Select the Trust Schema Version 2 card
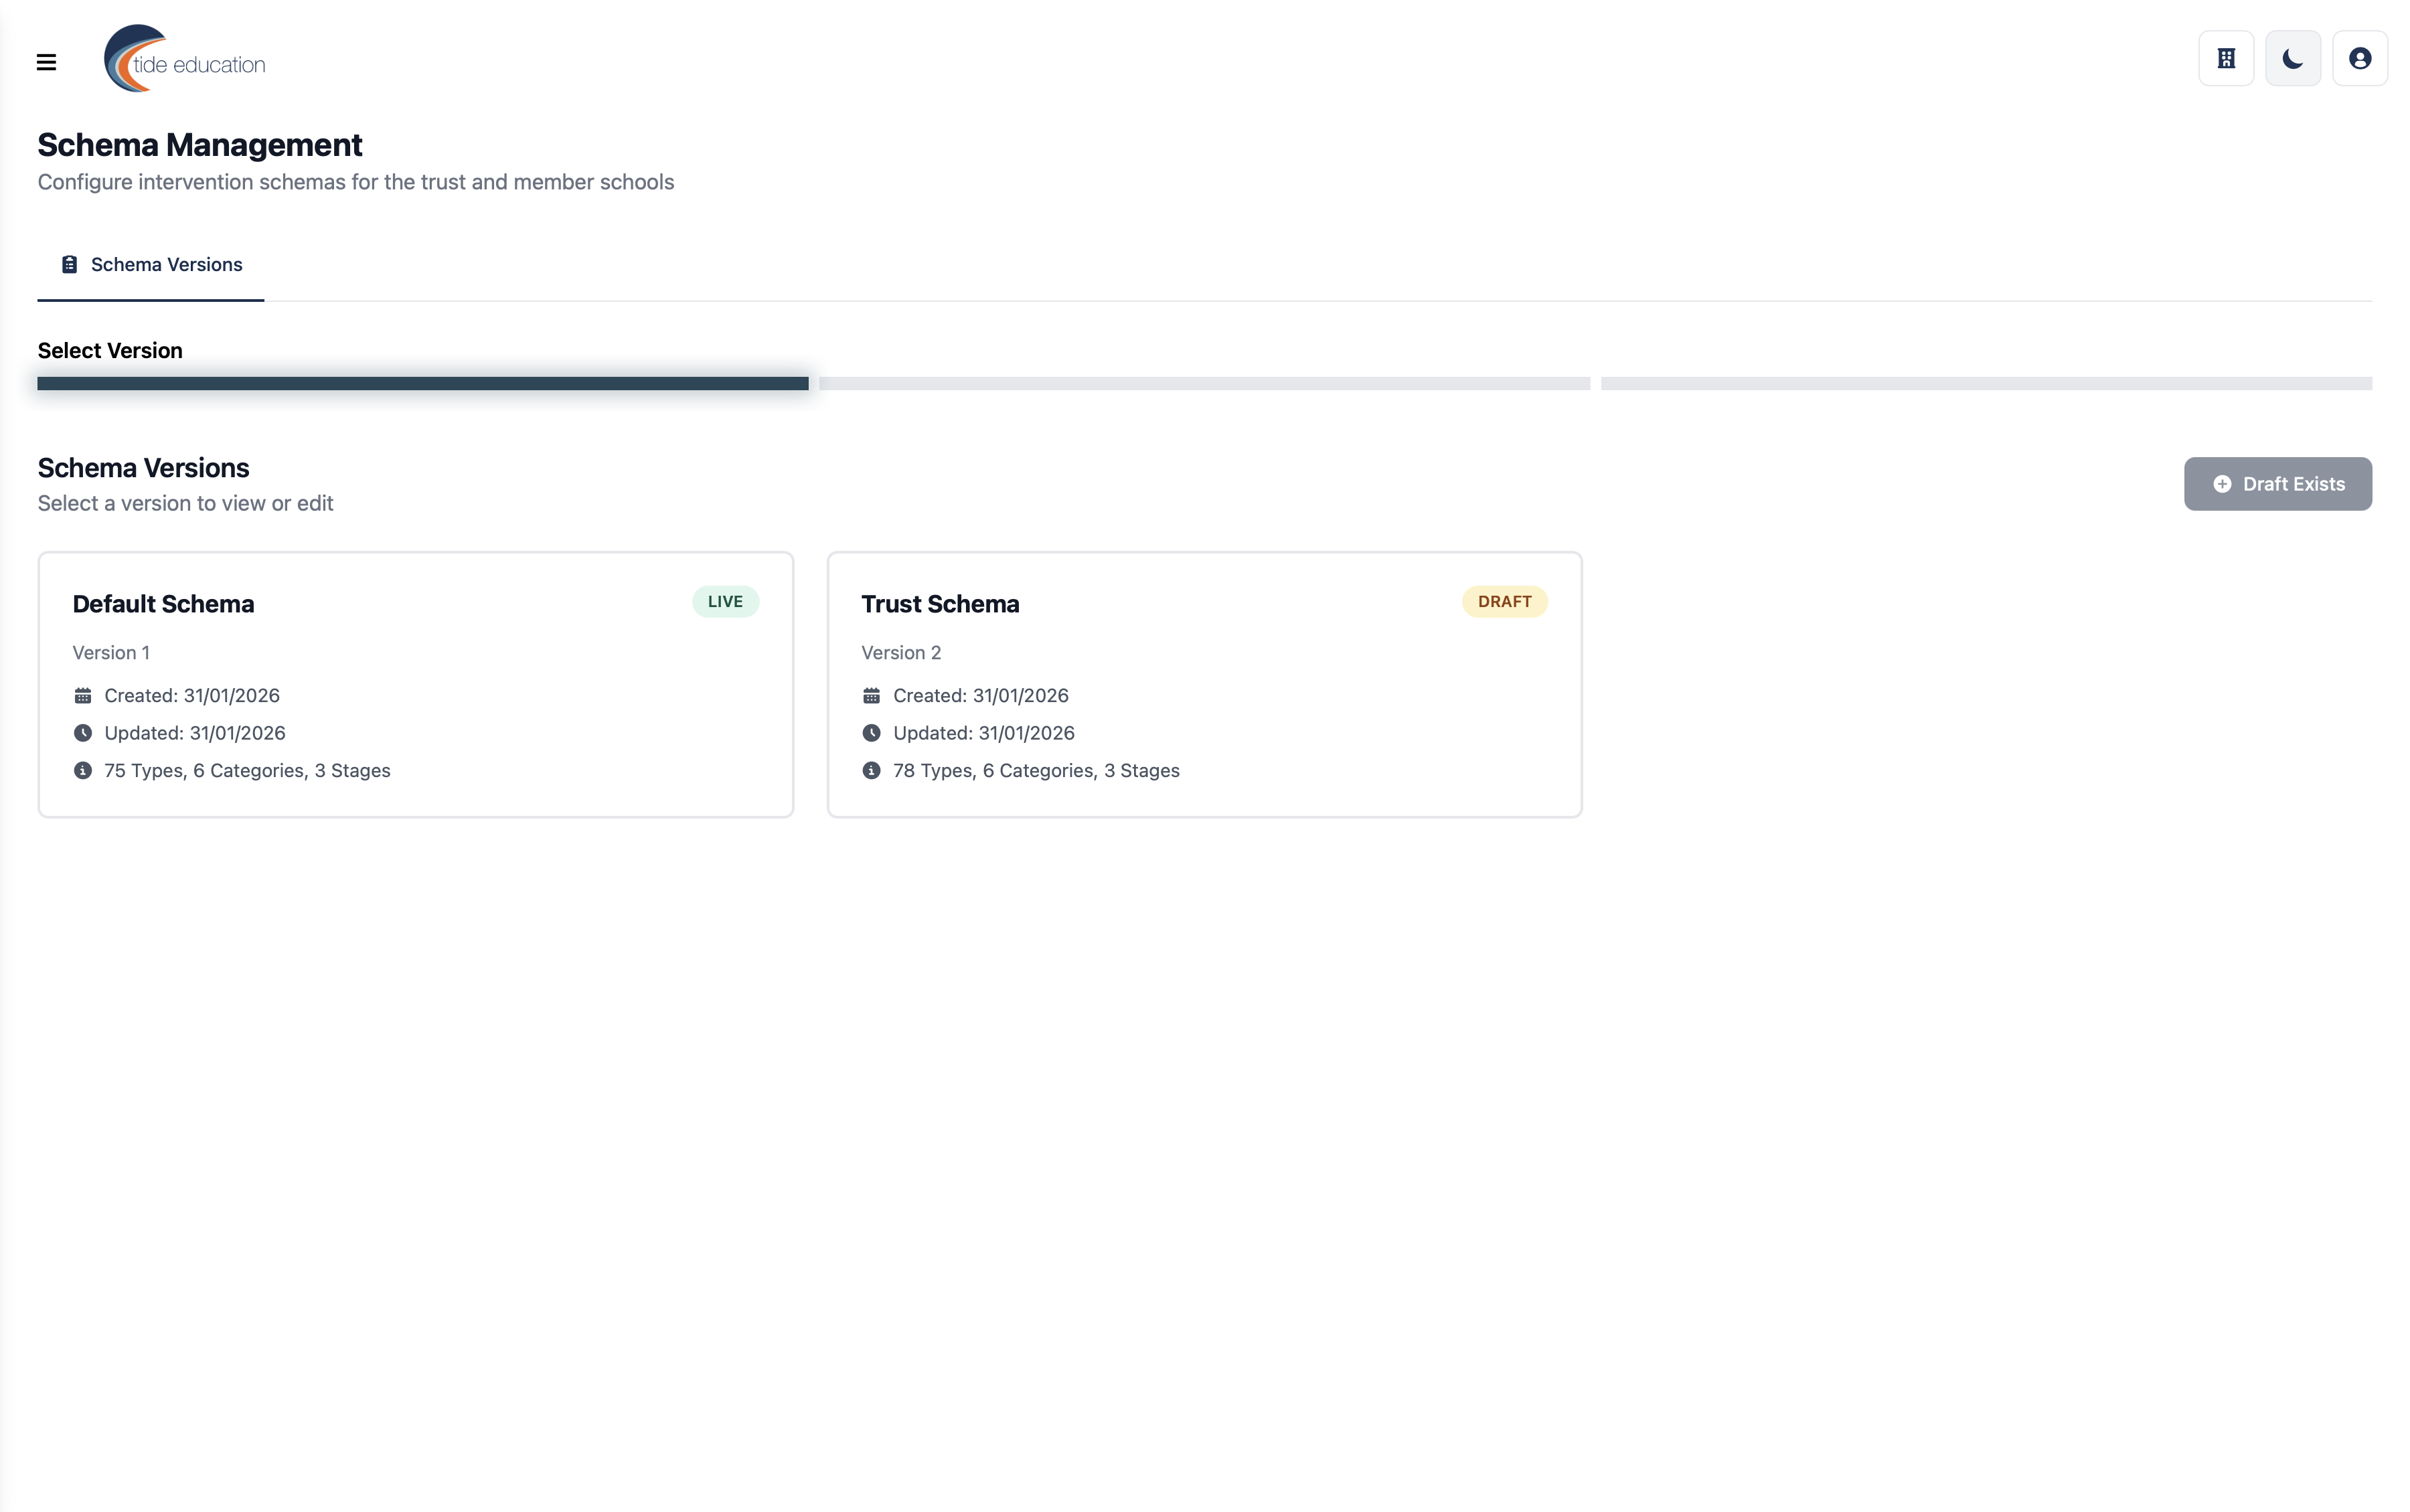2410x1512 pixels. [x=1204, y=685]
